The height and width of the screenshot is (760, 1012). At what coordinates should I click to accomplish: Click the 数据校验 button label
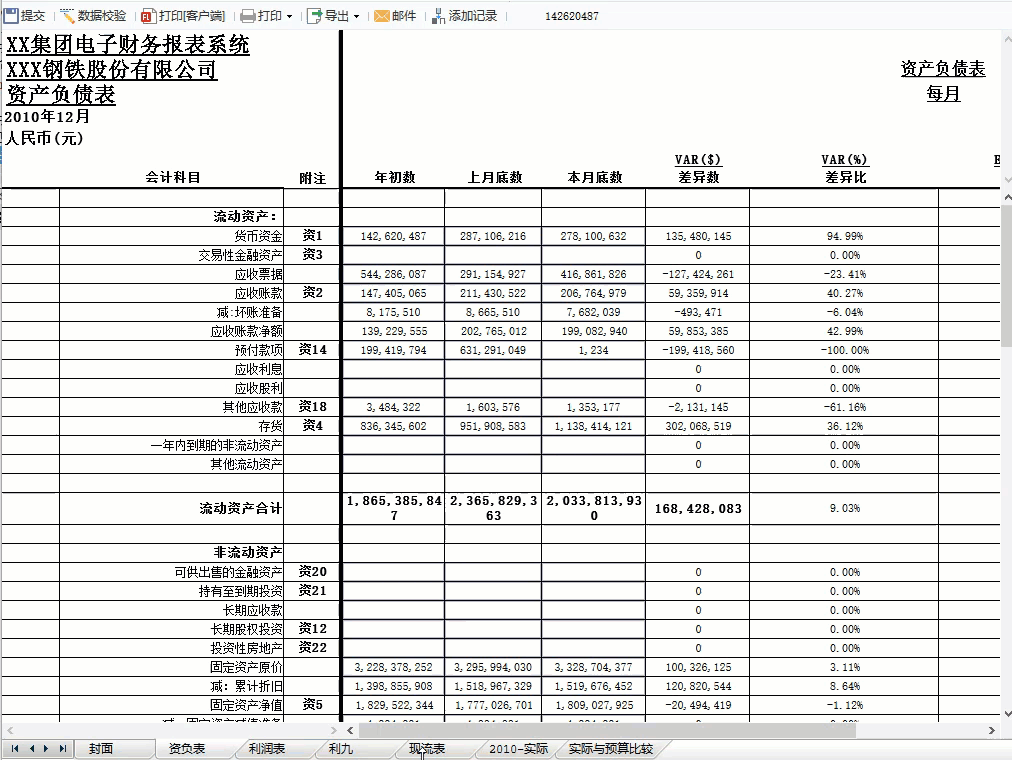[x=102, y=15]
